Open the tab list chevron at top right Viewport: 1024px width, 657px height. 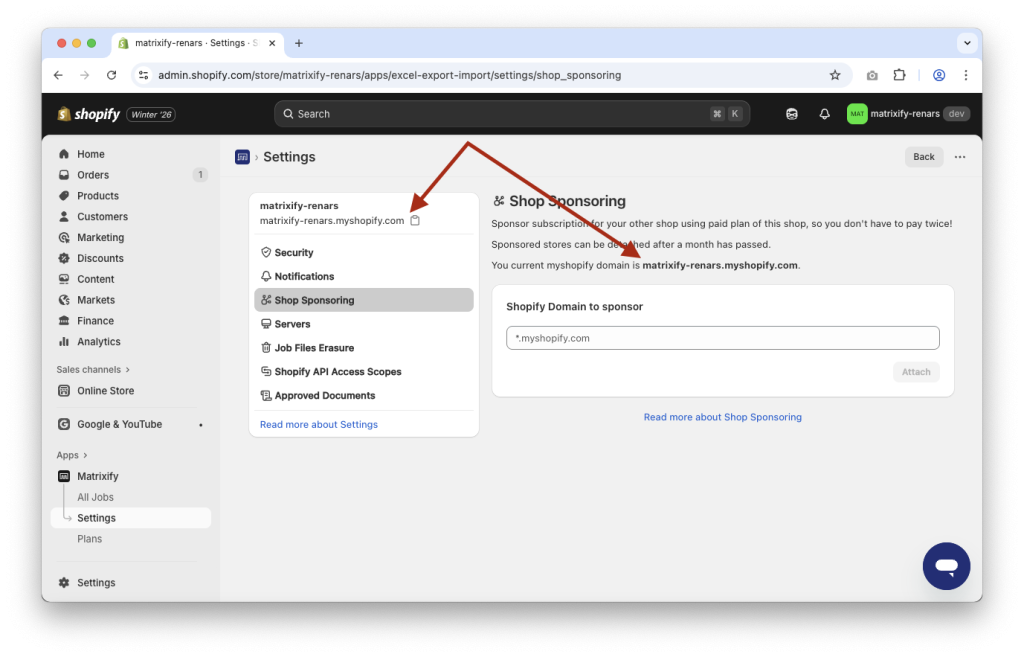click(966, 42)
